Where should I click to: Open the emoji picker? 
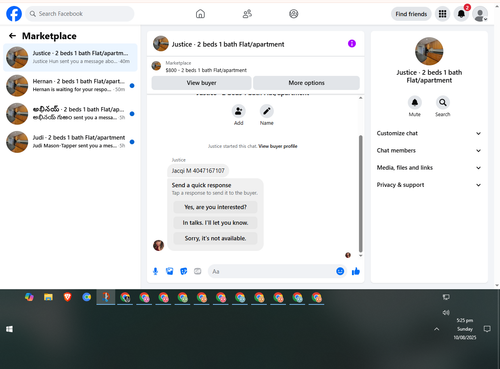[340, 271]
